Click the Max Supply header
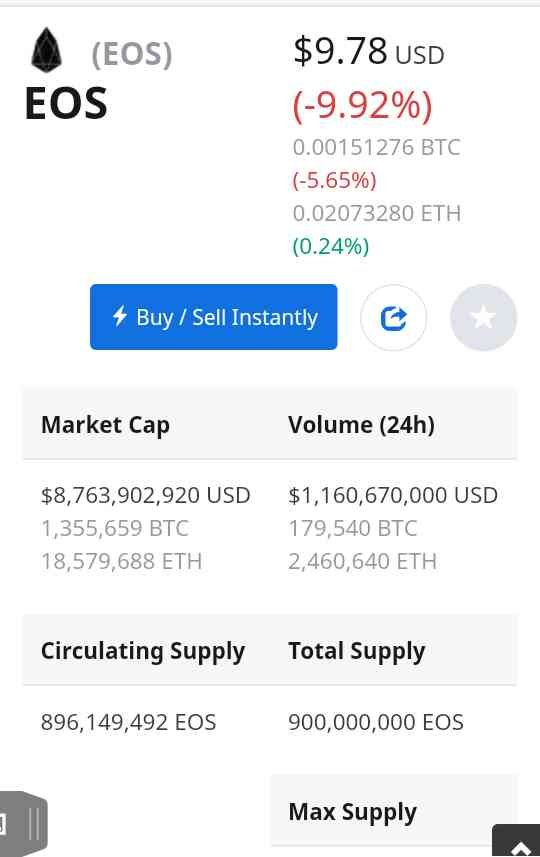Screen dimensions: 540x857 pyautogui.click(x=353, y=812)
